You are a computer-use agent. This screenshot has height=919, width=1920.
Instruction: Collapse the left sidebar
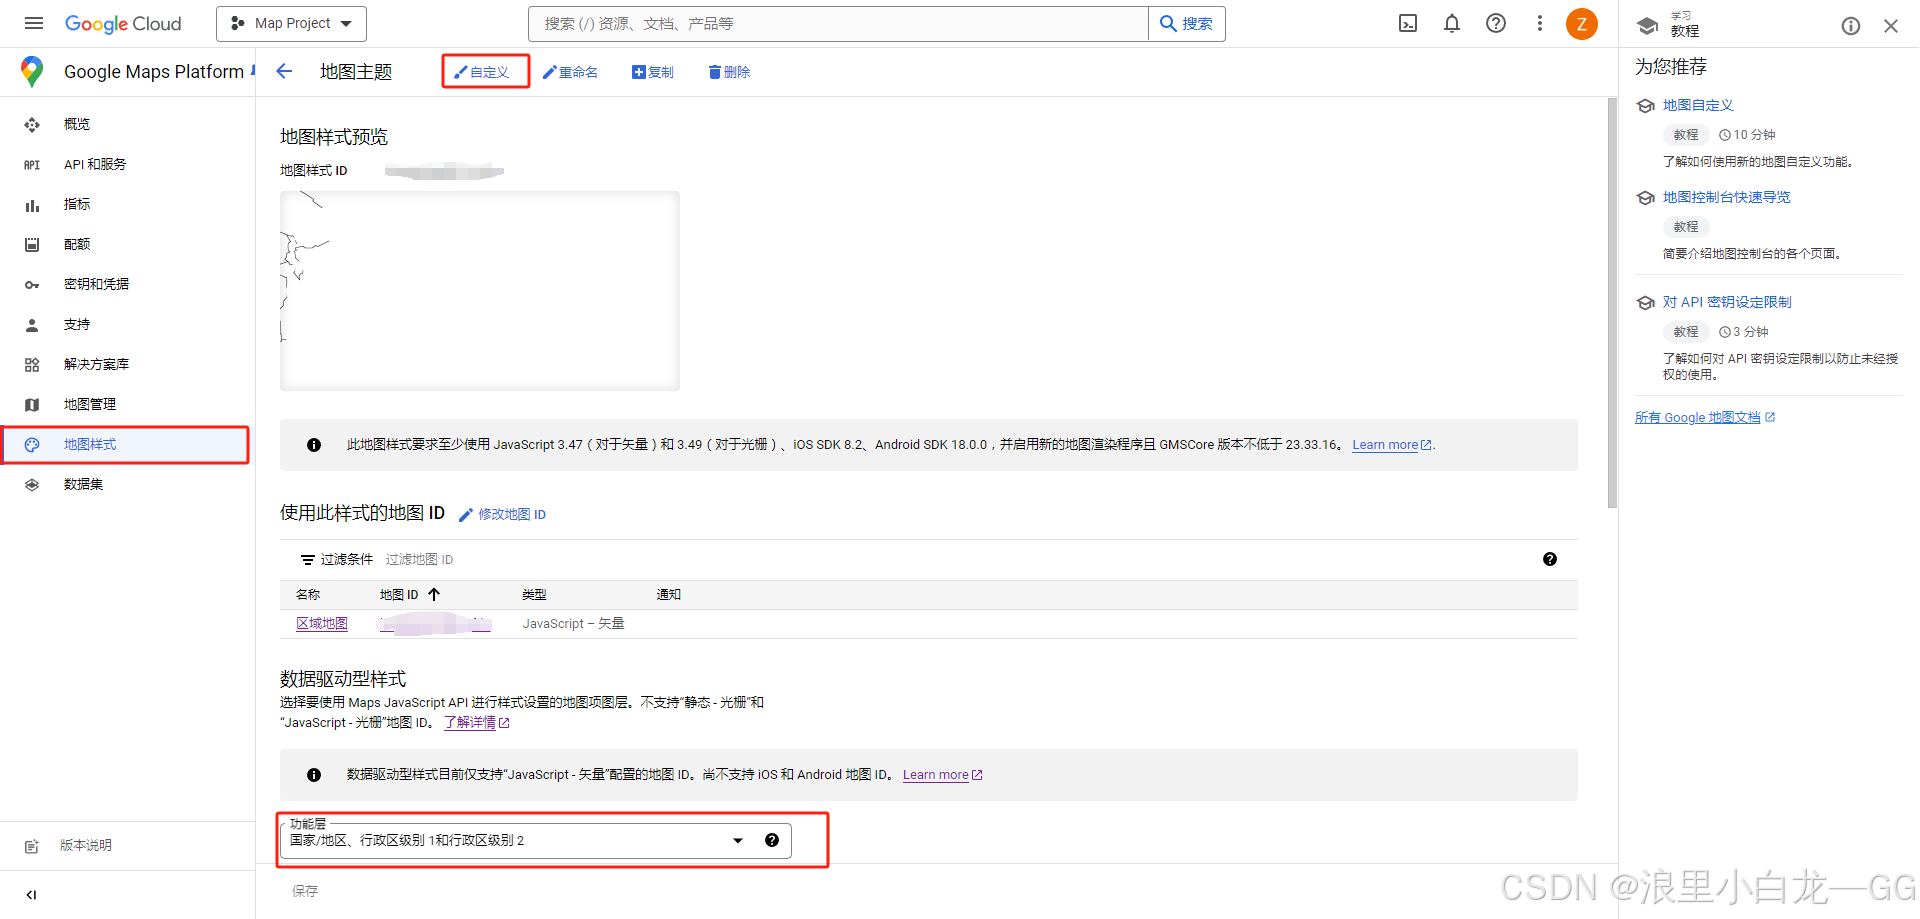(31, 894)
